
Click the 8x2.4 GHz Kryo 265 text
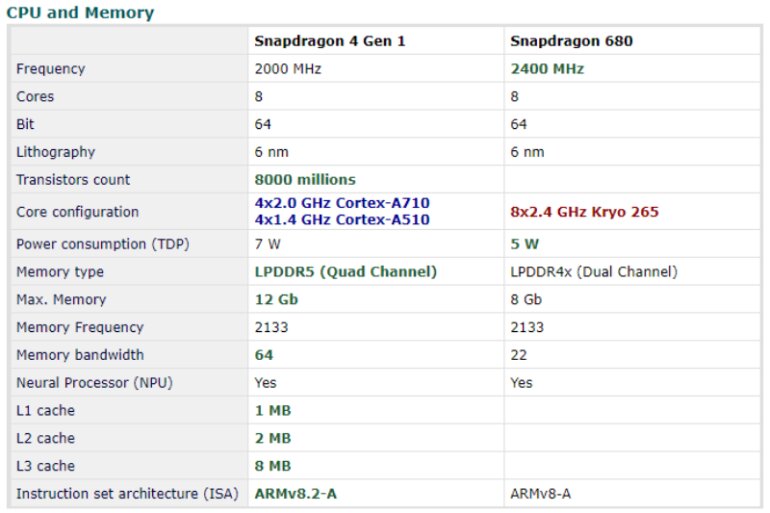584,212
